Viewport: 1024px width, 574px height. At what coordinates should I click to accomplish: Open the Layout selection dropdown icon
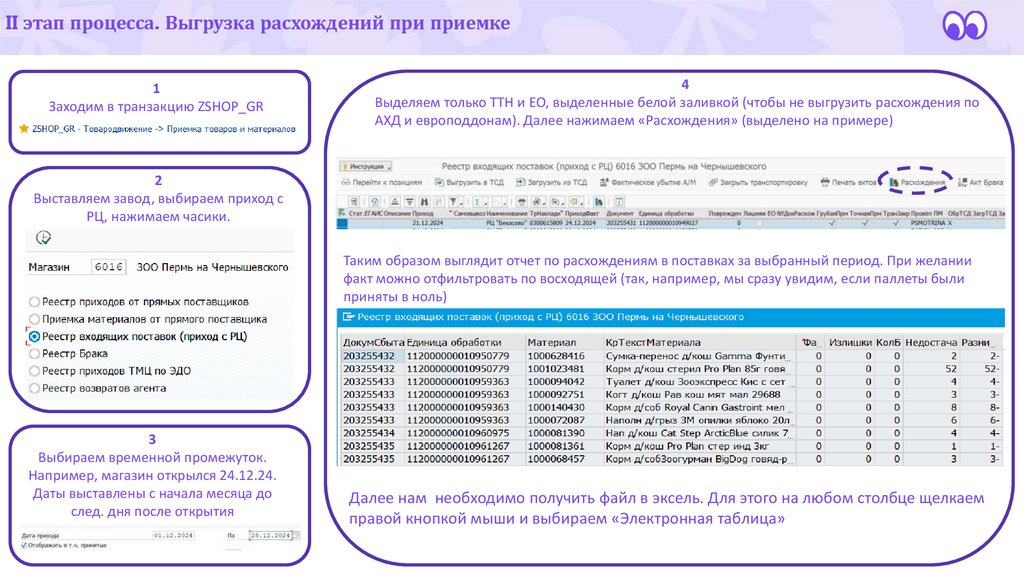(x=574, y=202)
